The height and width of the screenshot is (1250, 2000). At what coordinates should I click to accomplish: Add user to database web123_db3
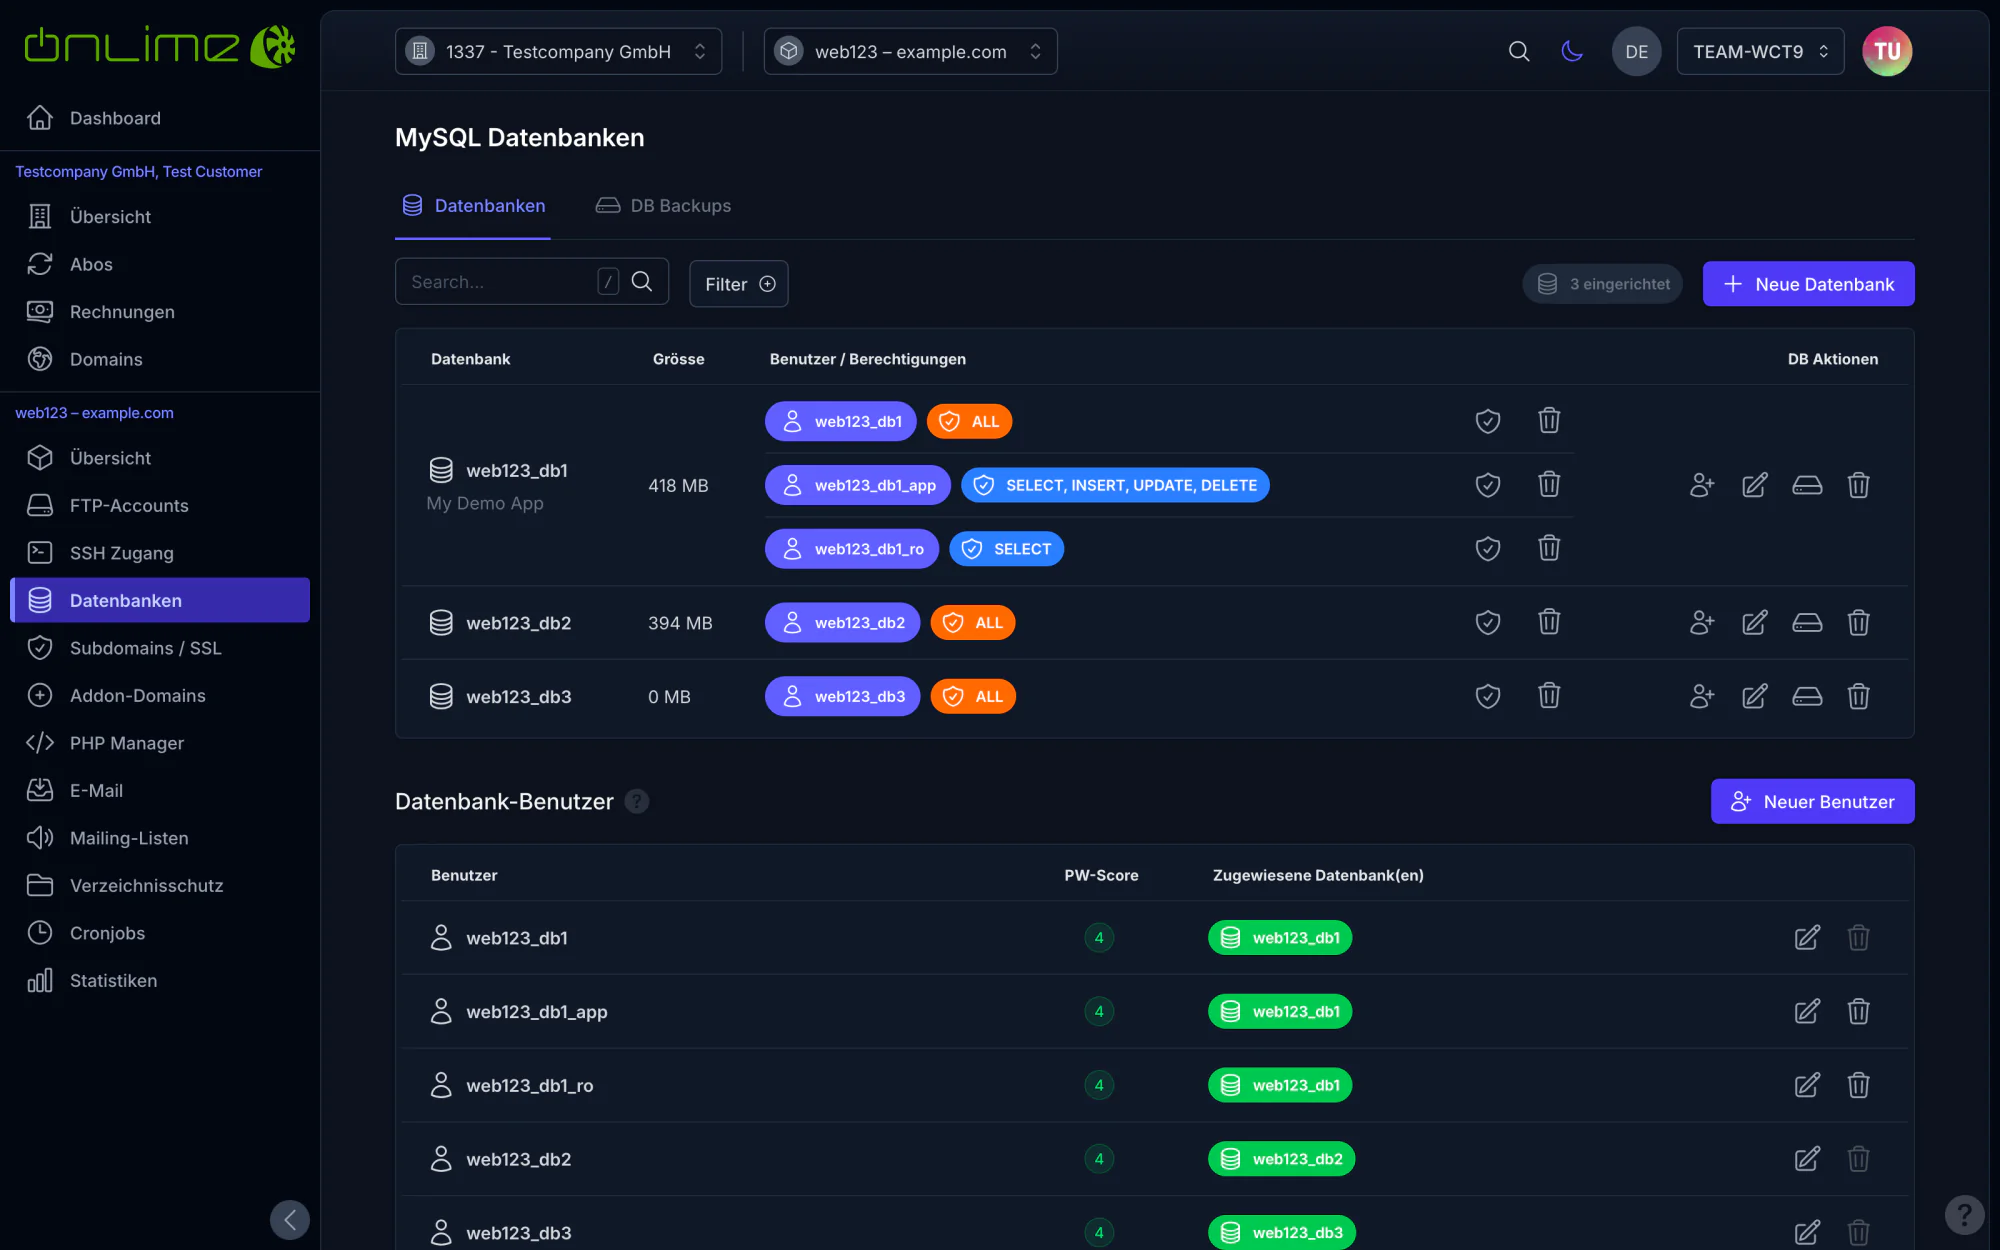click(1701, 696)
